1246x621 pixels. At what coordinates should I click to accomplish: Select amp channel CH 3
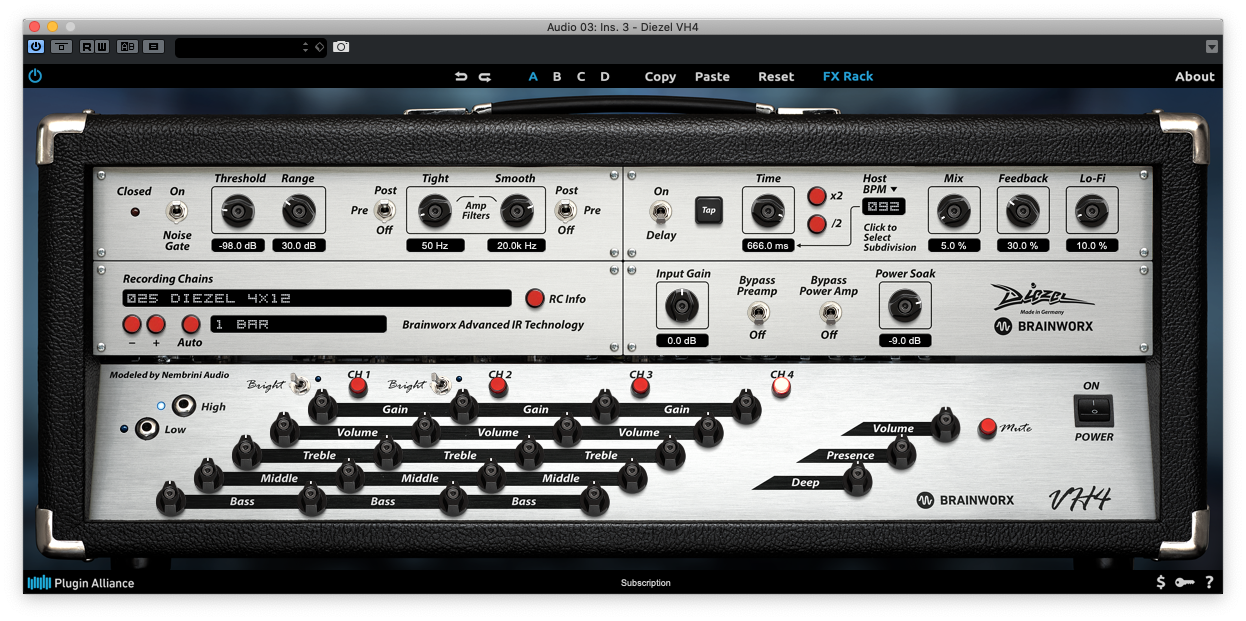[640, 388]
